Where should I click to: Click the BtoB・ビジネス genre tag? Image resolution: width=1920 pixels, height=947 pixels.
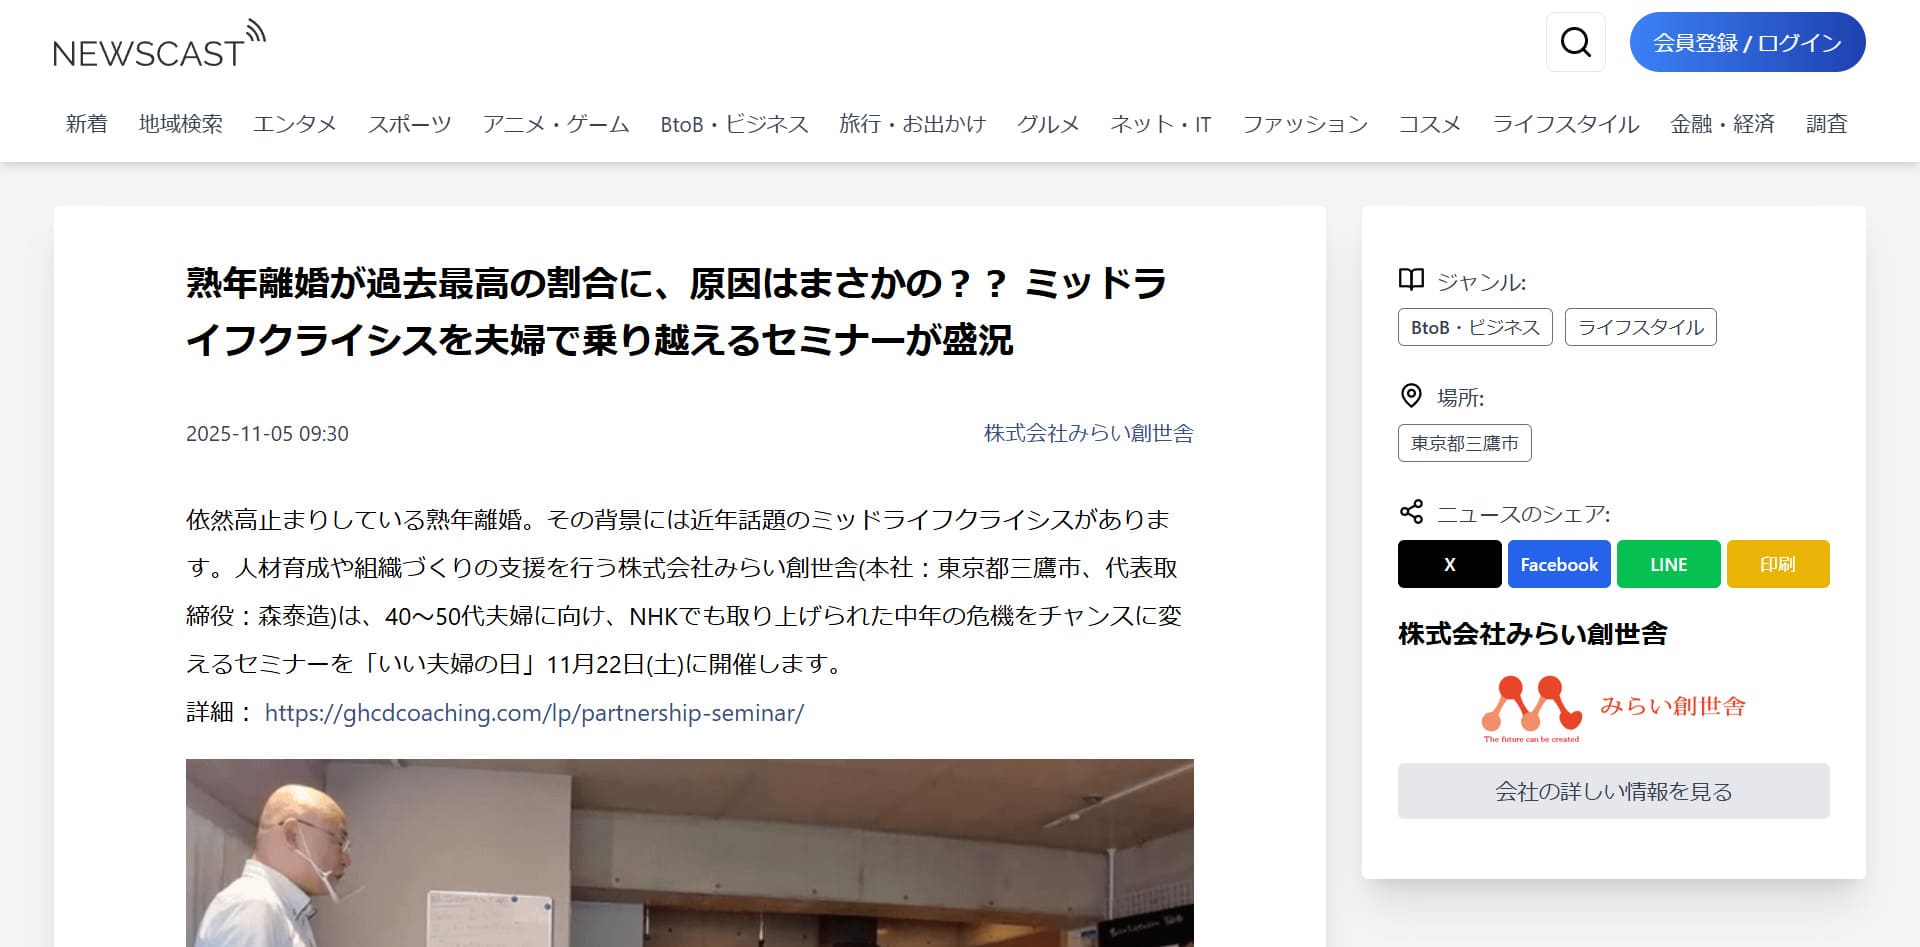coord(1474,327)
